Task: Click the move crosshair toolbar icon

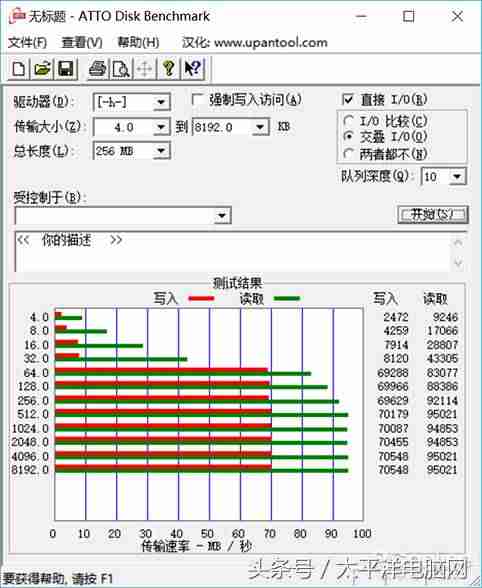Action: [145, 69]
